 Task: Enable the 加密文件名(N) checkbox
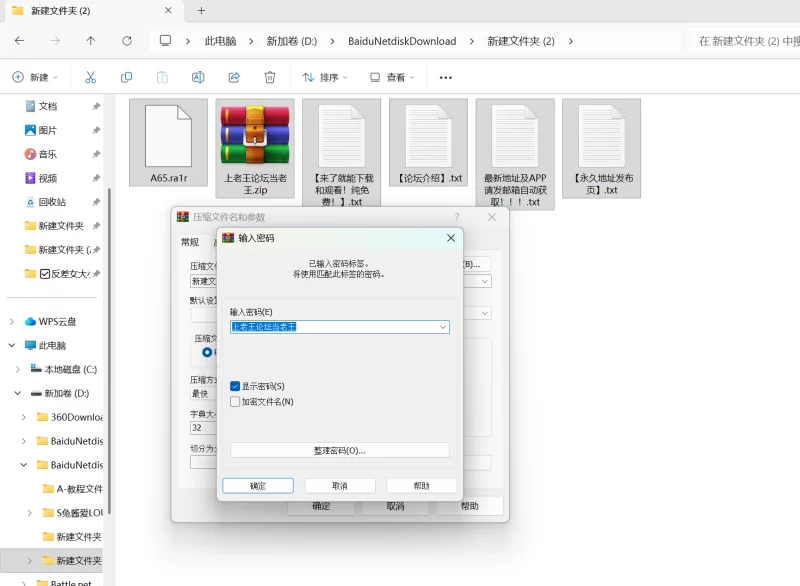(234, 402)
